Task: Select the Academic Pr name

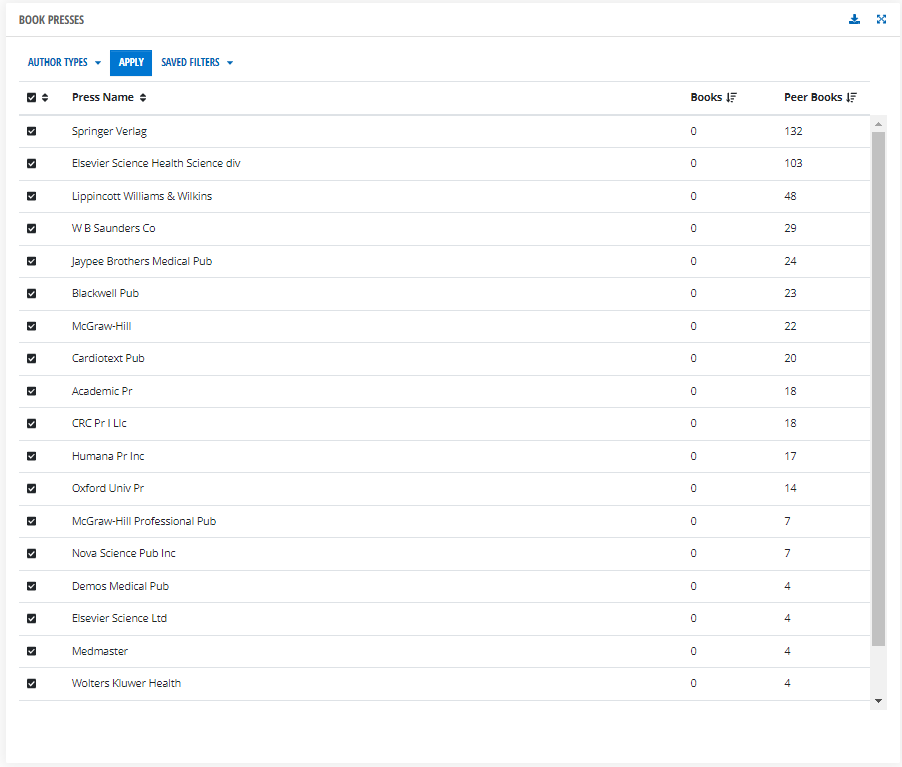Action: 102,391
